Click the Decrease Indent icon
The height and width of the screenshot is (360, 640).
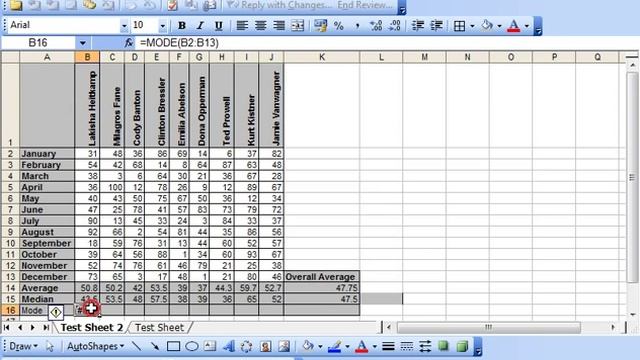point(418,26)
